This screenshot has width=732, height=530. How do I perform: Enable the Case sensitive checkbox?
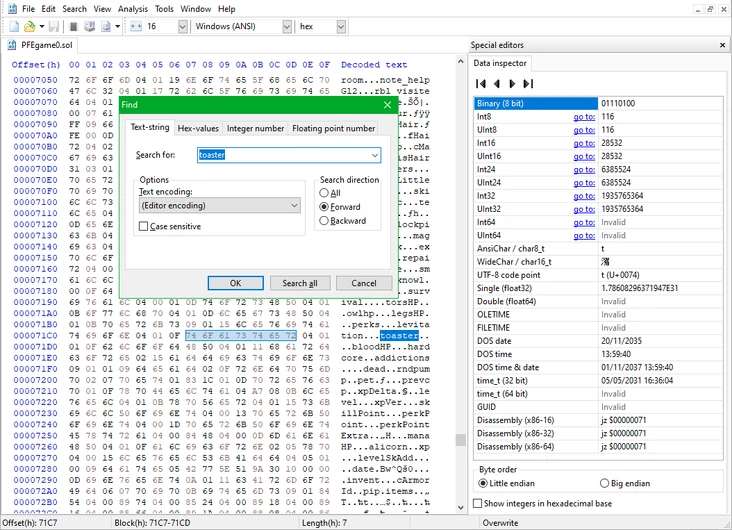tap(144, 227)
